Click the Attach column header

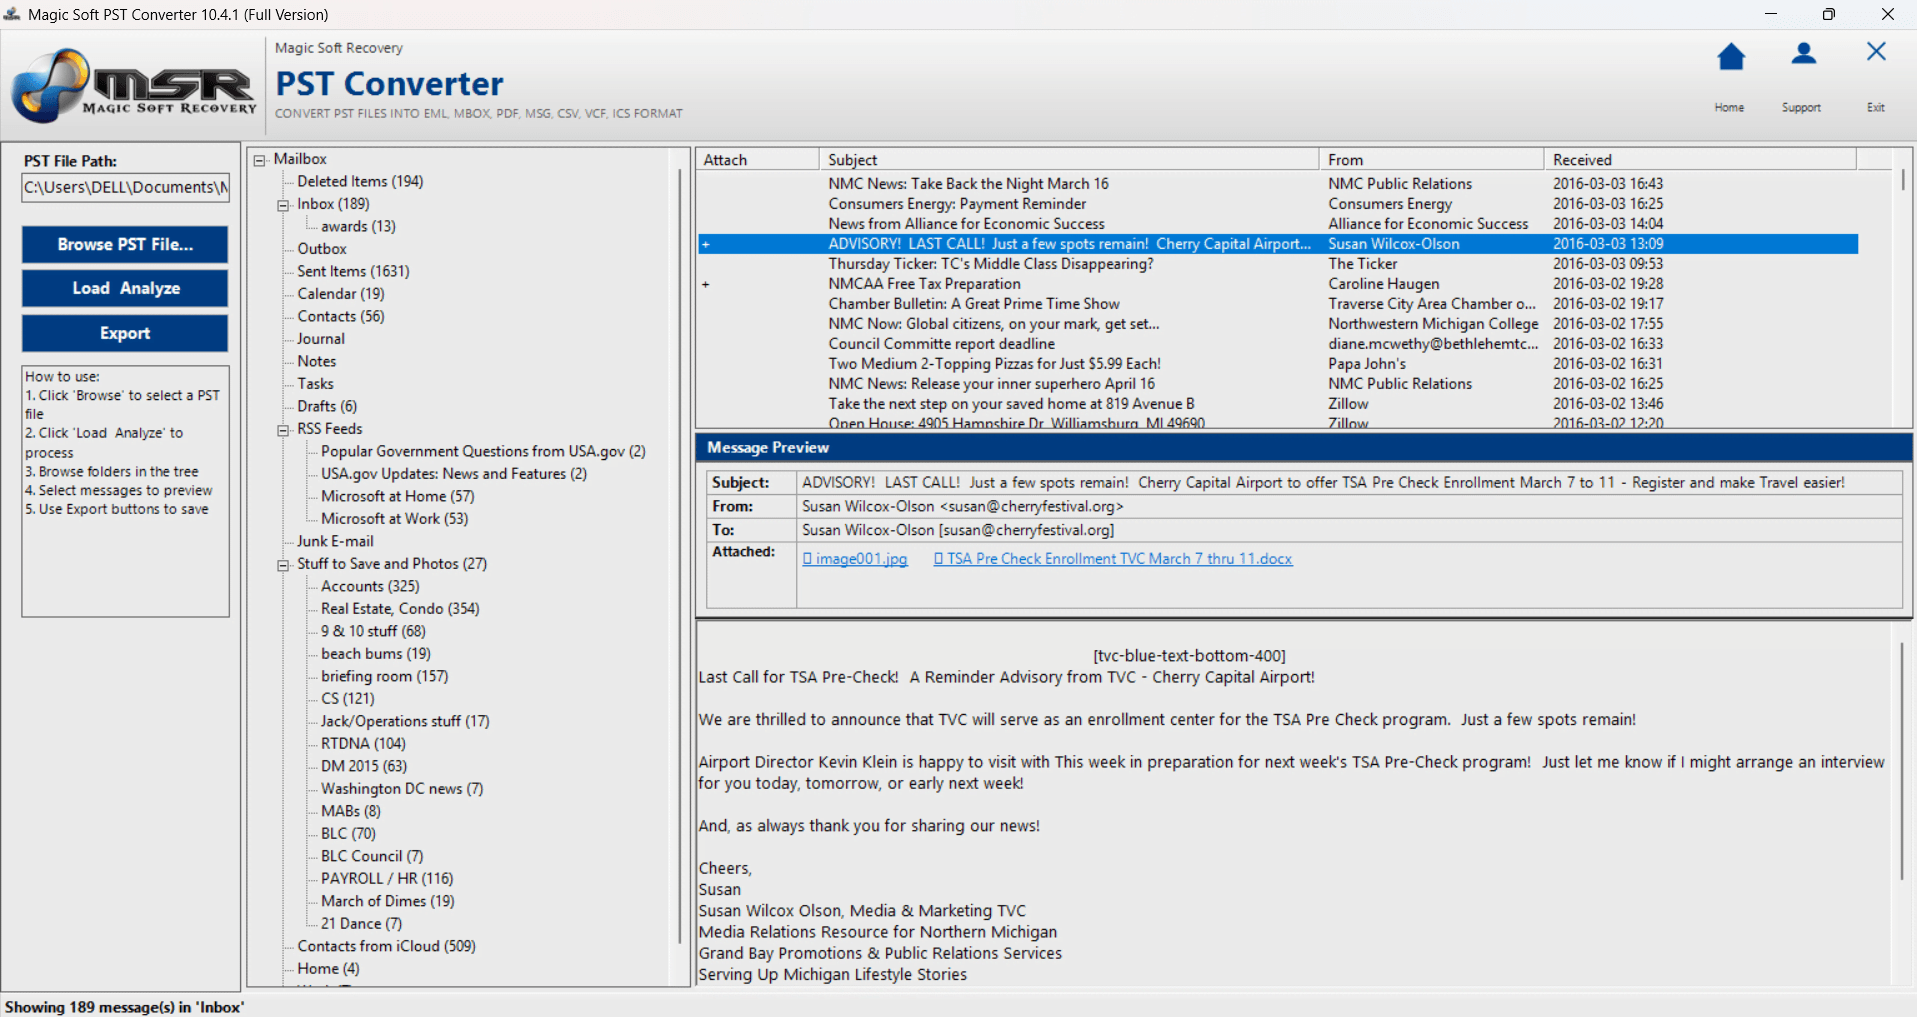(x=758, y=160)
